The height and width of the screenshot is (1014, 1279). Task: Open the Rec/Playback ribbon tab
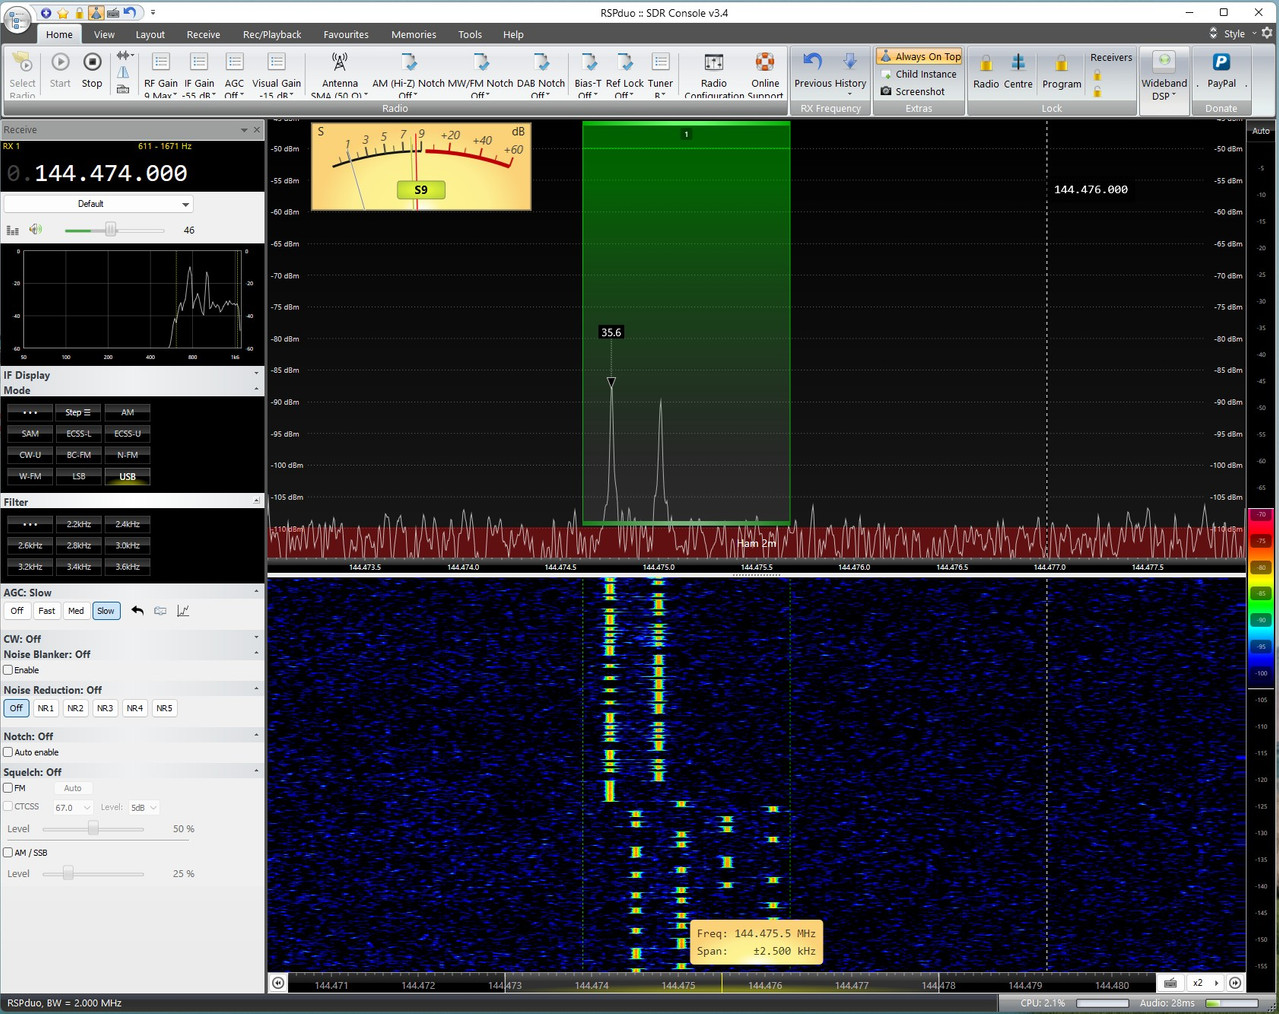pos(272,34)
